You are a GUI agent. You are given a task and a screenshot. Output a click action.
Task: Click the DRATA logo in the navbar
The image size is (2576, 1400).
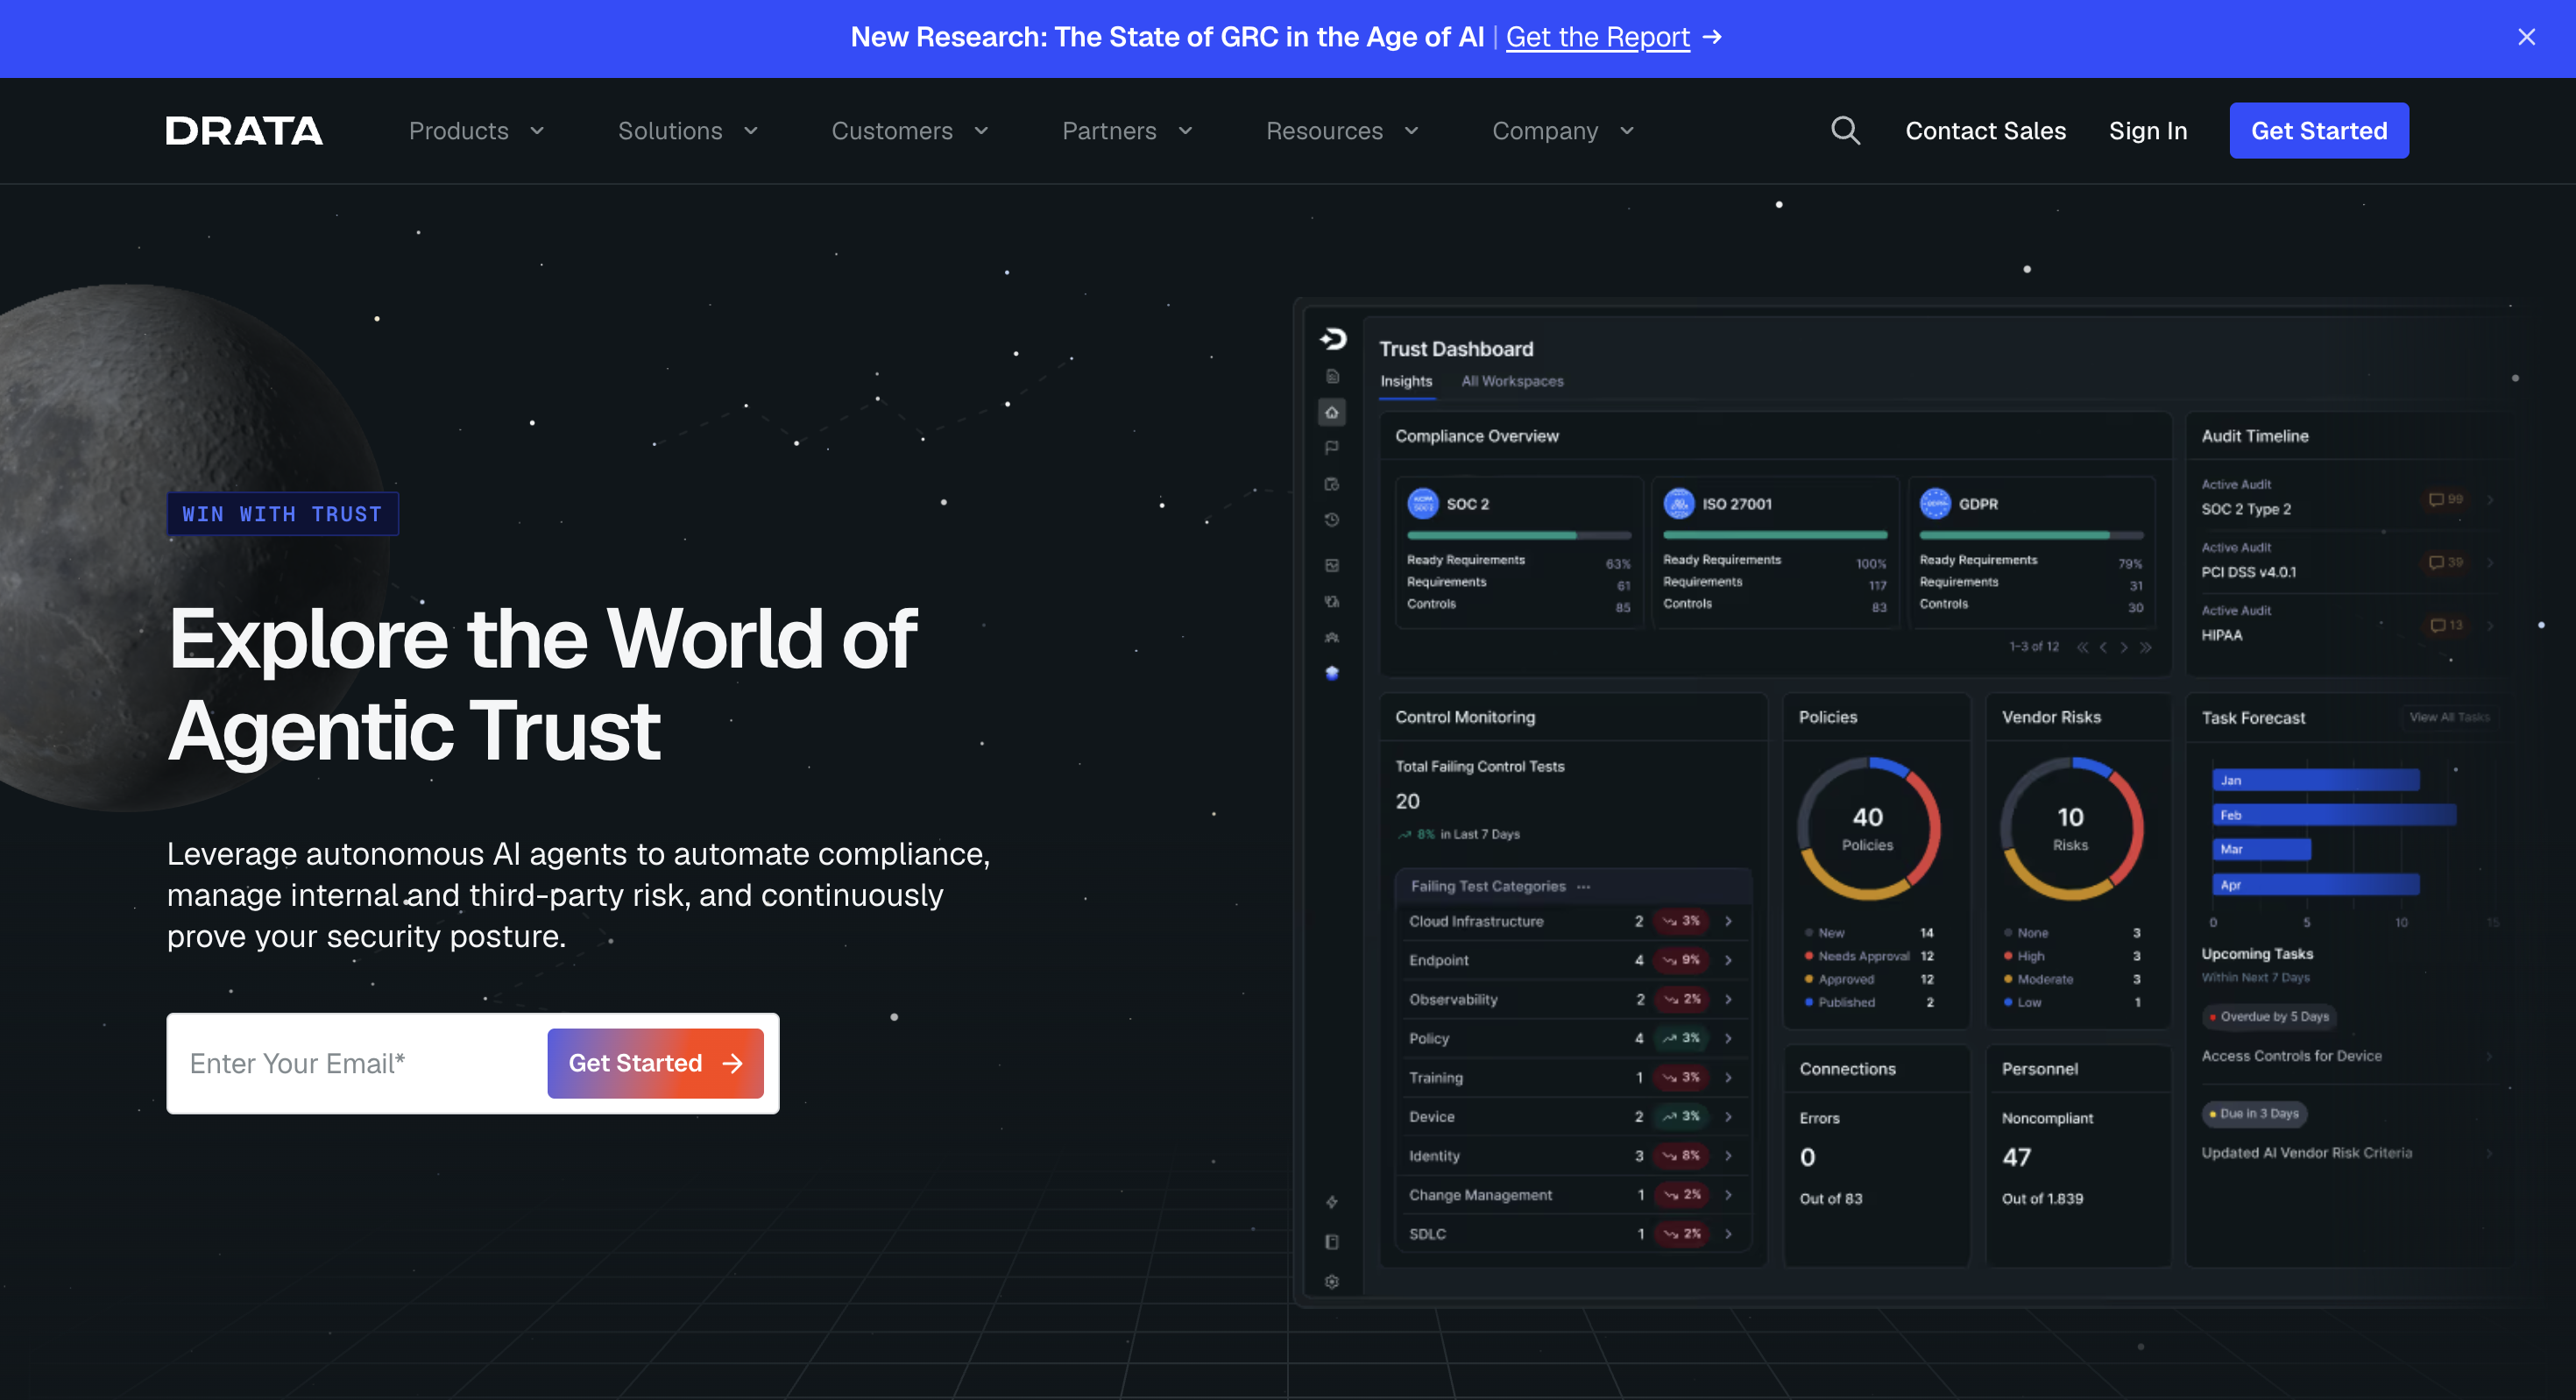pos(244,131)
